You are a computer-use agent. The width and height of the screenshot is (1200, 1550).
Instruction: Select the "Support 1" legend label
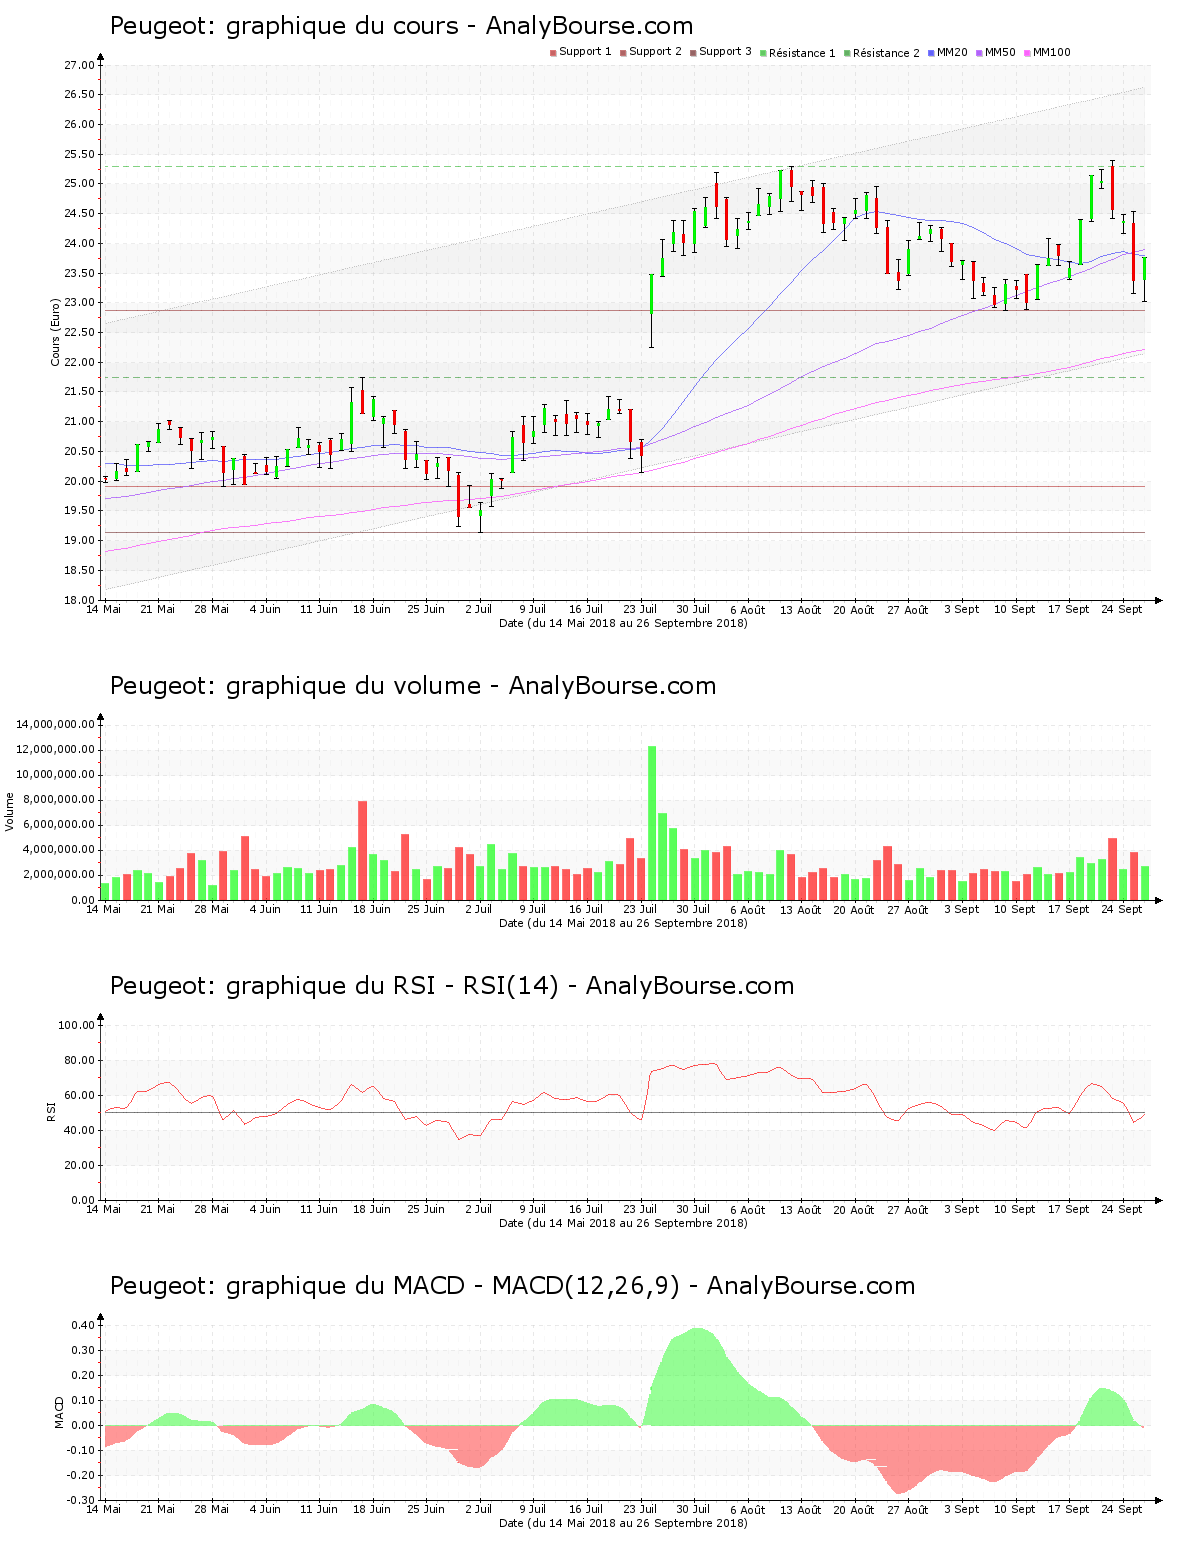[585, 52]
